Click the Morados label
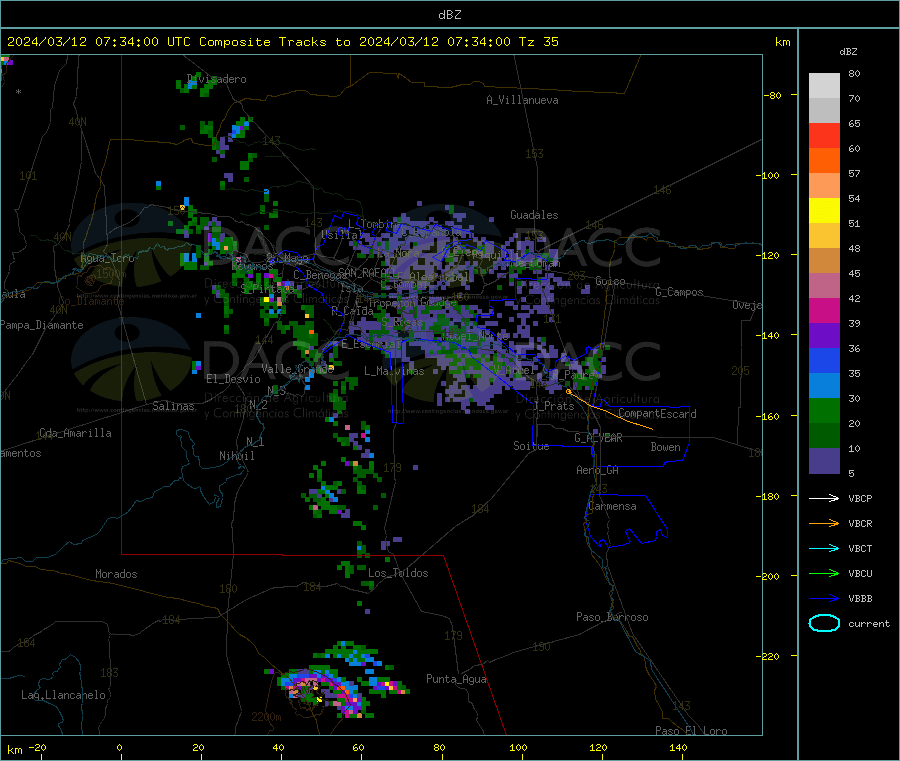 click(116, 574)
